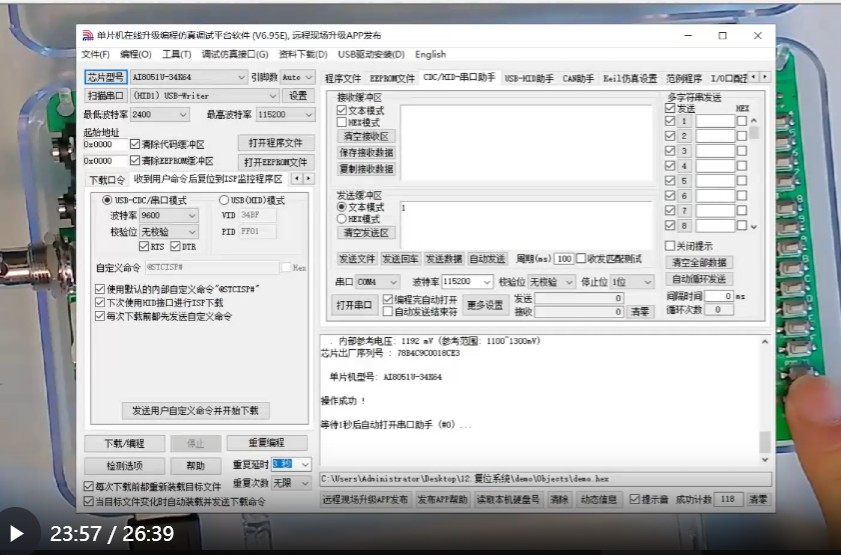Select send buffer HEX模式 radio button
Viewport: 841px width, 555px height.
pyautogui.click(x=341, y=219)
